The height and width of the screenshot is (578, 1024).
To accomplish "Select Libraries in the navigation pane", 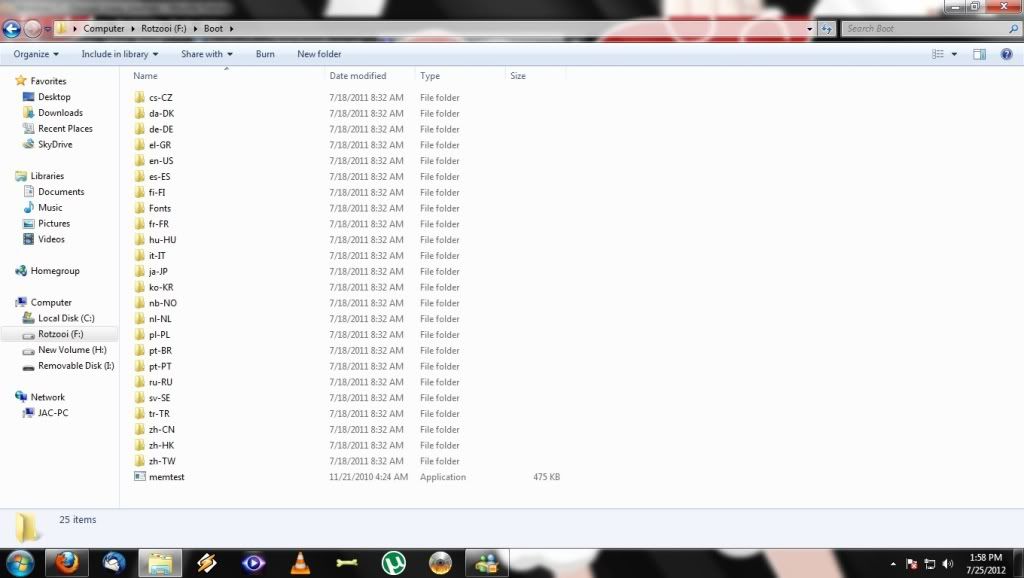I will click(47, 176).
